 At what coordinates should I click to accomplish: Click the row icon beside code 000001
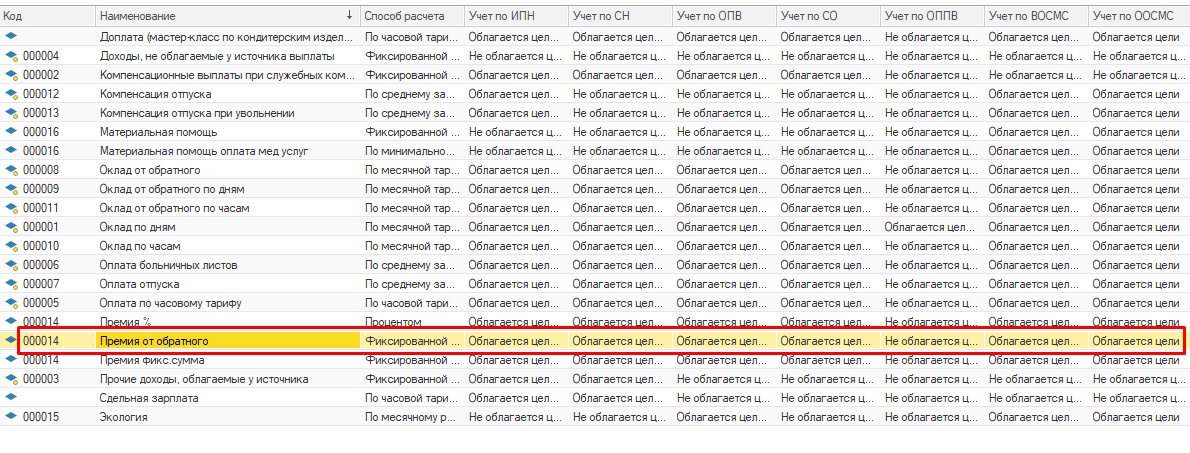[11, 226]
